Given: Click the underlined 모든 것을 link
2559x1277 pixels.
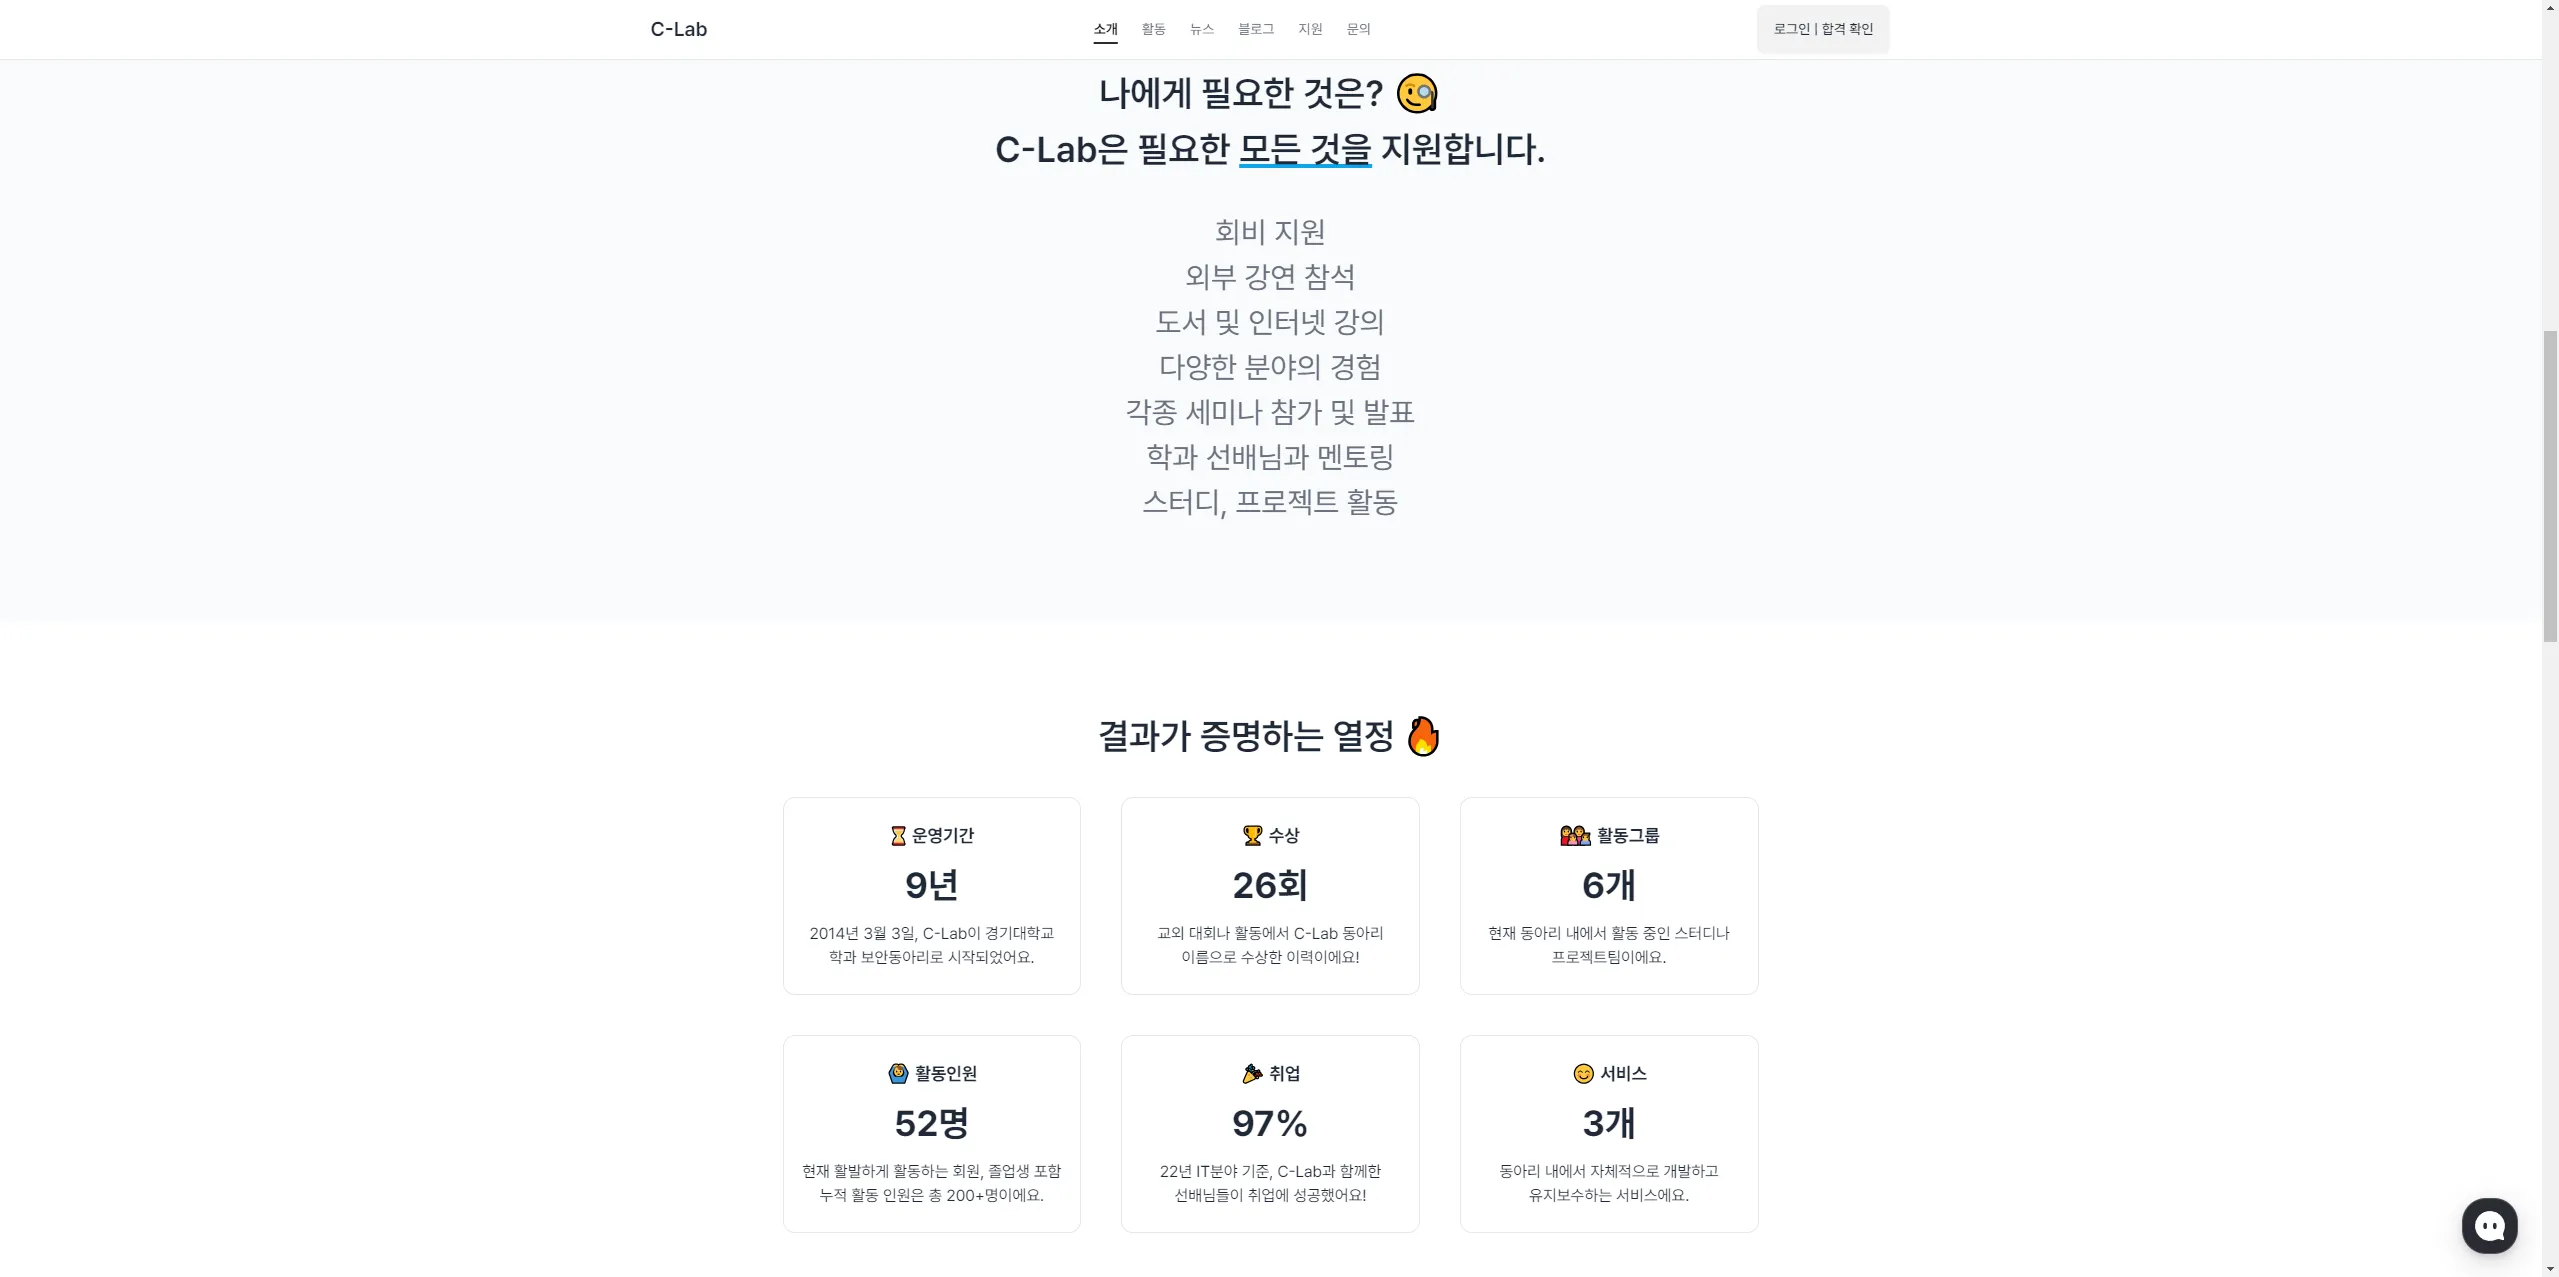Looking at the screenshot, I should [x=1304, y=150].
